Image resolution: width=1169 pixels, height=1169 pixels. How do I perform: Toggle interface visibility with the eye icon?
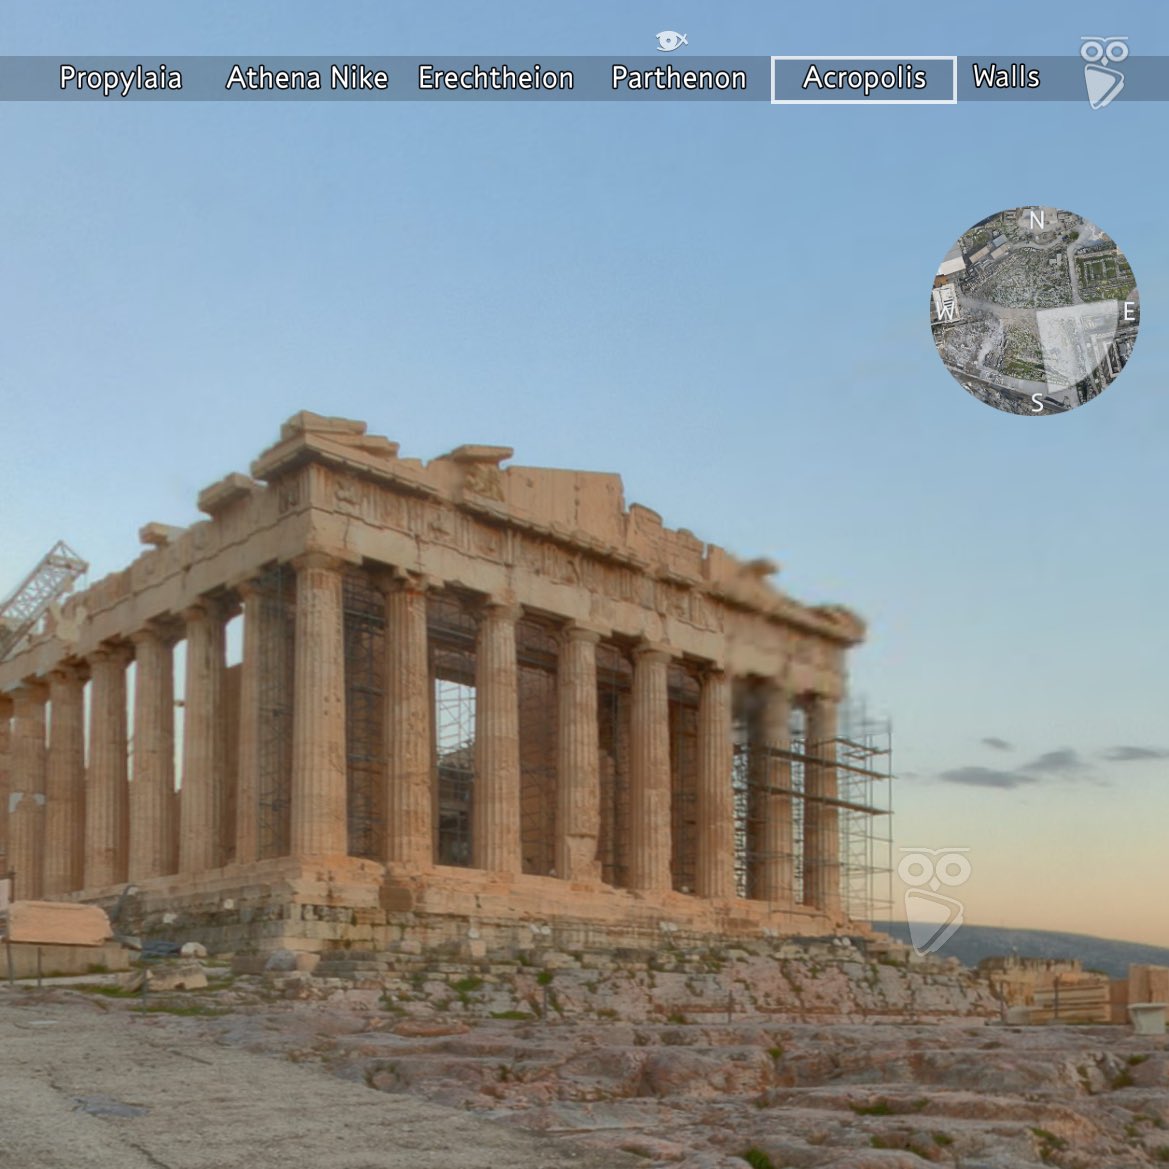click(x=669, y=40)
